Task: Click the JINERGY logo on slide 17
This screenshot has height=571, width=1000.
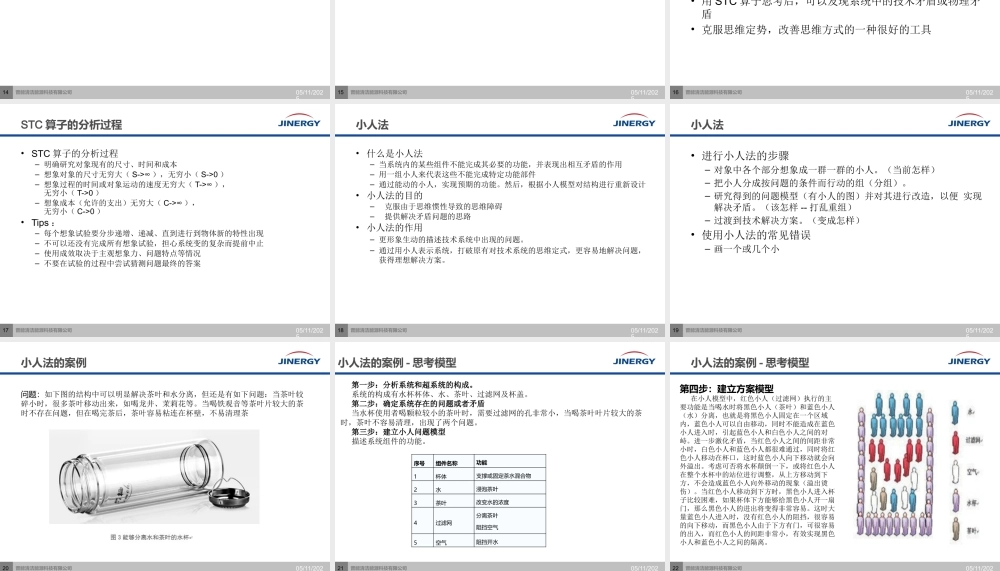Action: pos(299,121)
